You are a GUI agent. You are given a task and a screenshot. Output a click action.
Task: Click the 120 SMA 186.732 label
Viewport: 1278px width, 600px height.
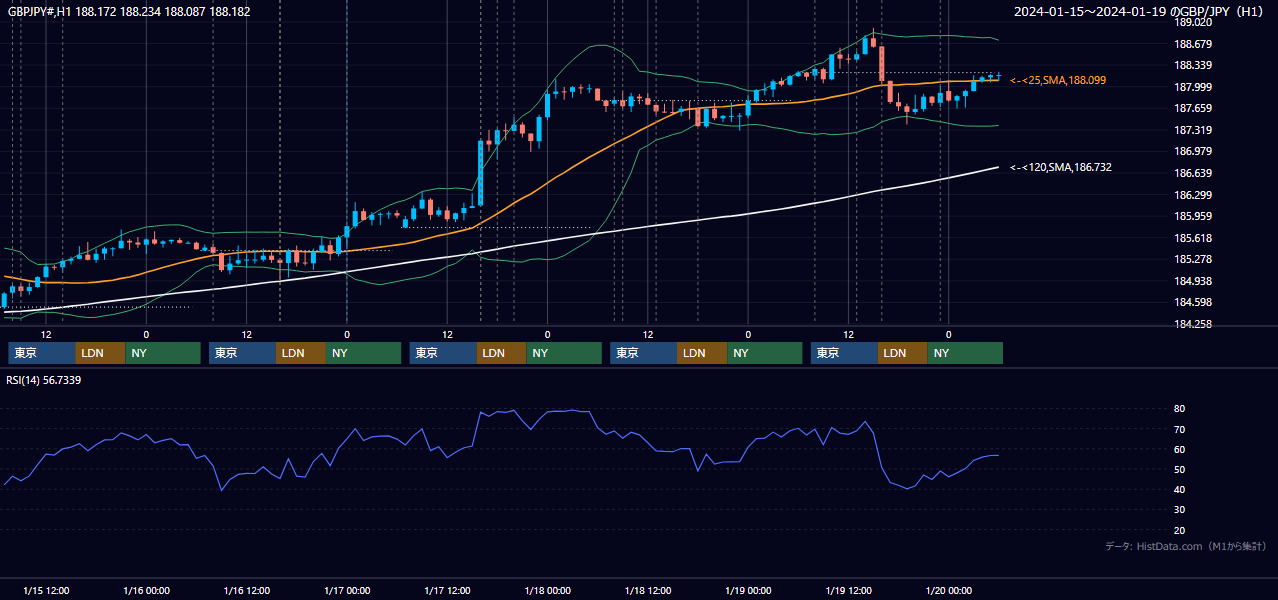pyautogui.click(x=1061, y=167)
